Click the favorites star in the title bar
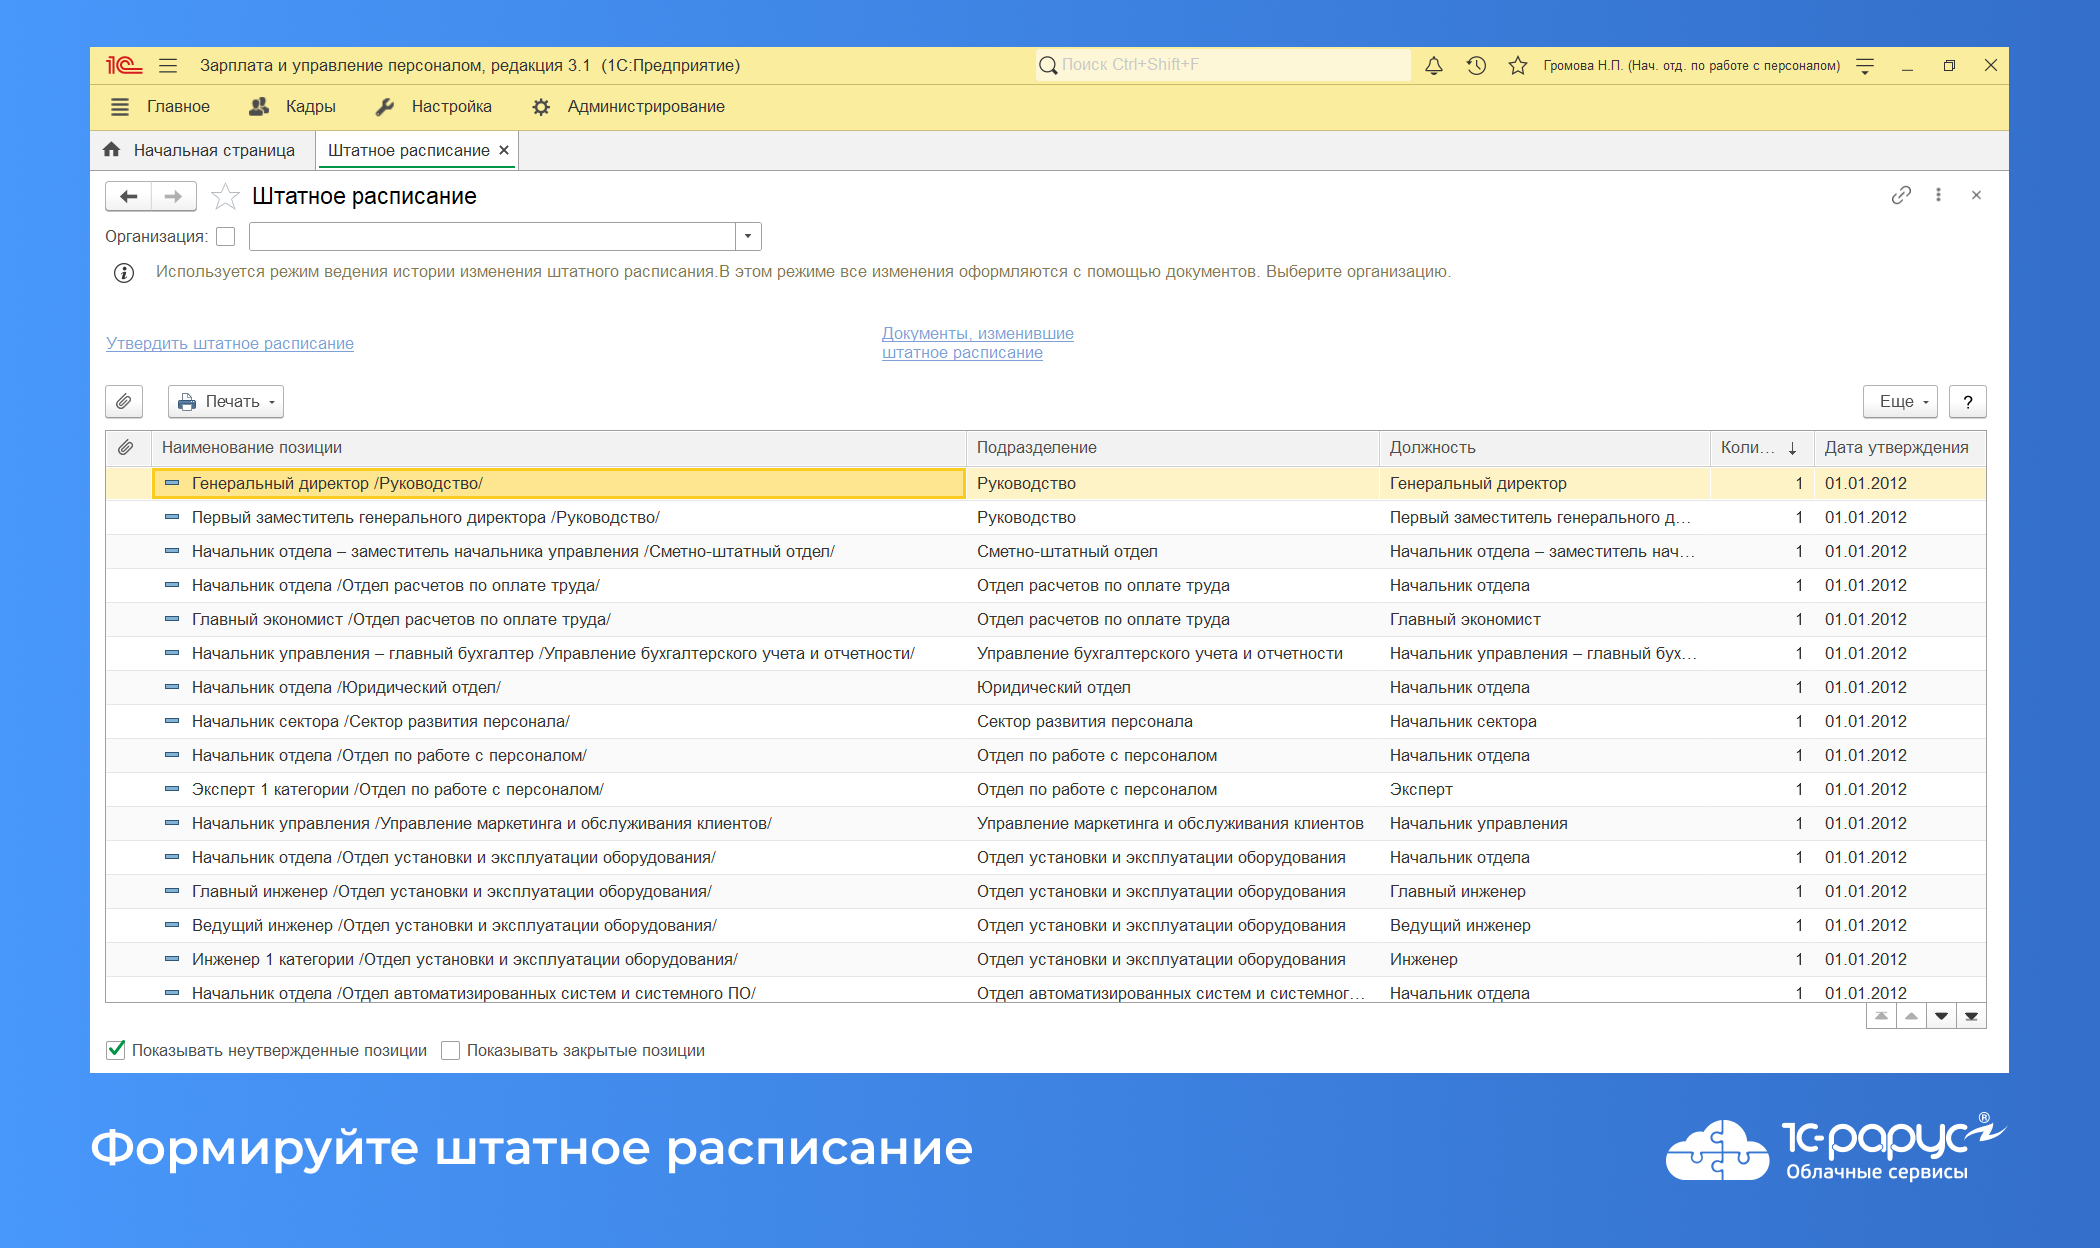This screenshot has height=1248, width=2100. coord(1516,65)
